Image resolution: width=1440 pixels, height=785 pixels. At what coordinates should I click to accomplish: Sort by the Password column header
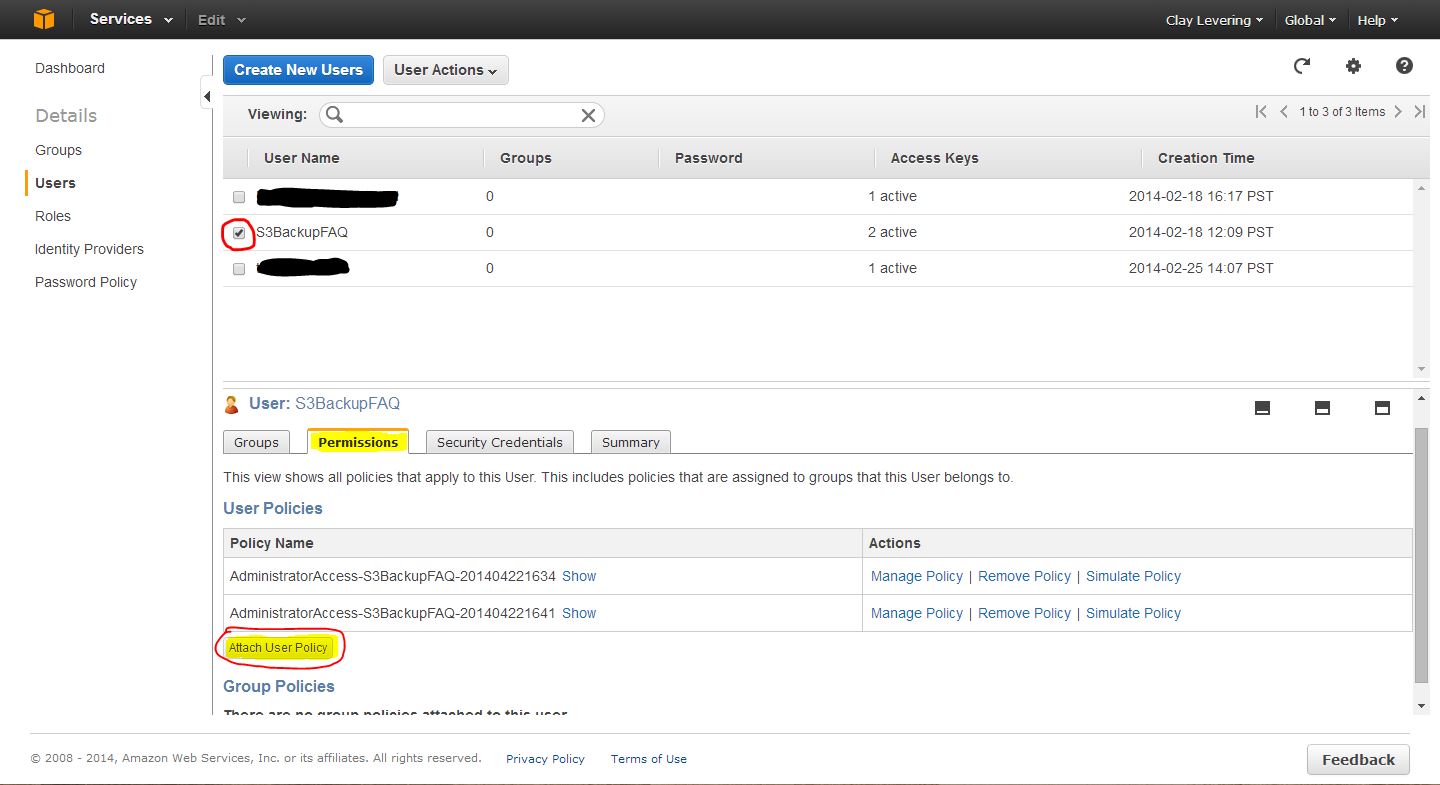pos(708,158)
